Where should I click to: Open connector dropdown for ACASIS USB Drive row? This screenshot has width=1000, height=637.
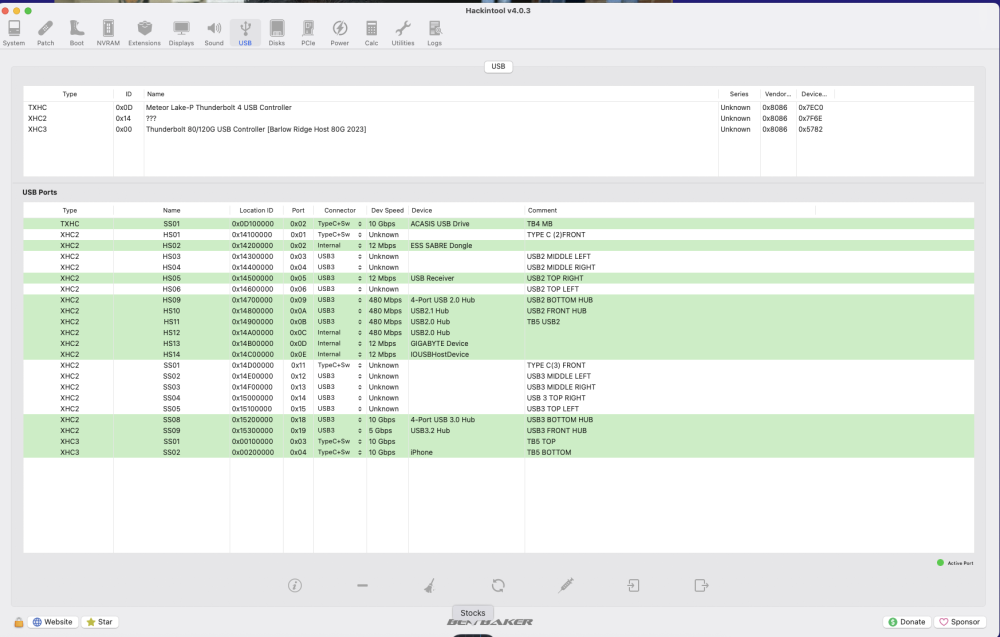(x=339, y=224)
